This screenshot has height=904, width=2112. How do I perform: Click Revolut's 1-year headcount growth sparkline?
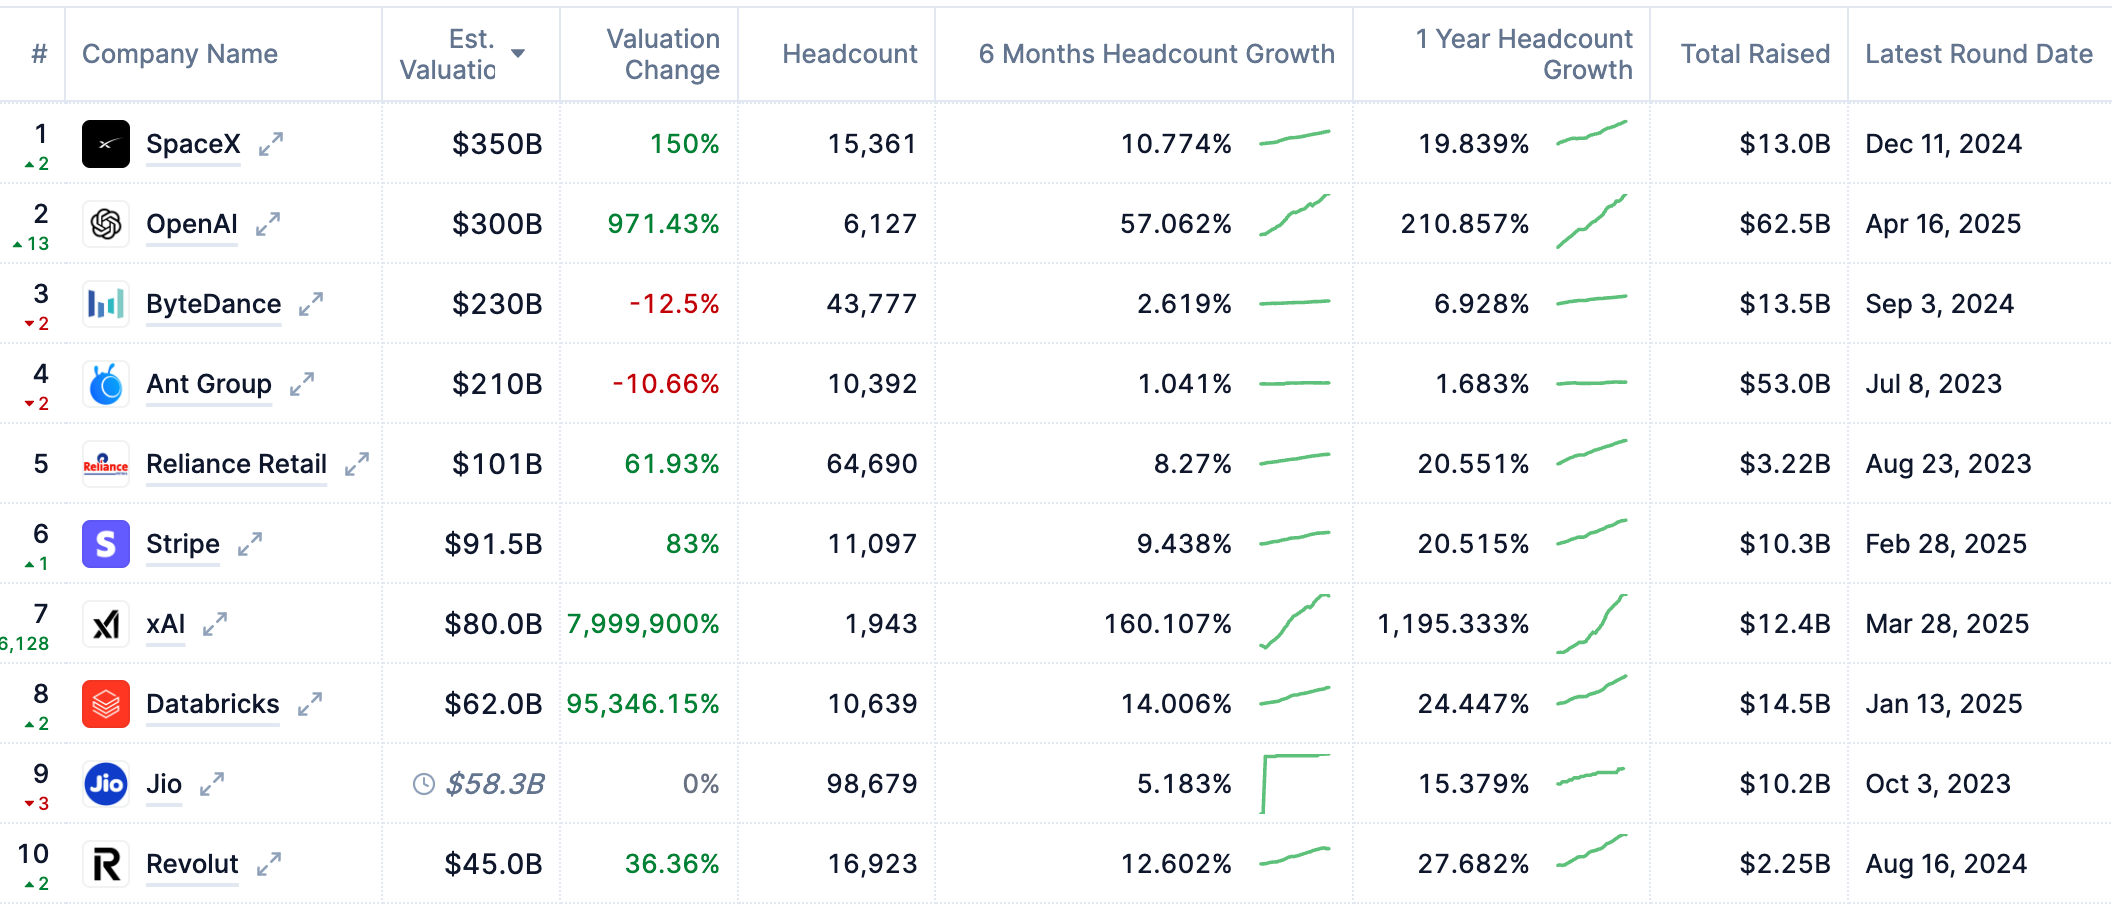[1592, 852]
